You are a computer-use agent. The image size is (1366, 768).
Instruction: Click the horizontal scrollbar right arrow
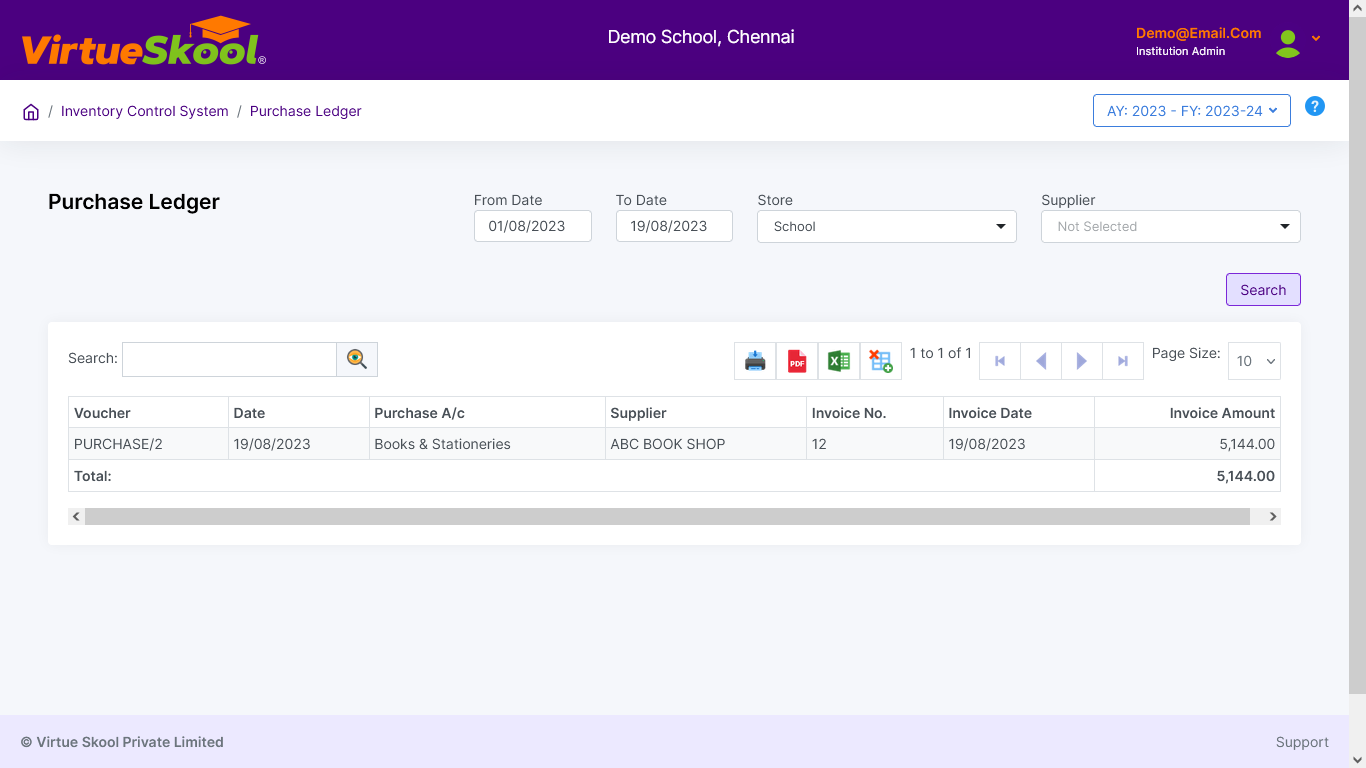coord(1272,517)
